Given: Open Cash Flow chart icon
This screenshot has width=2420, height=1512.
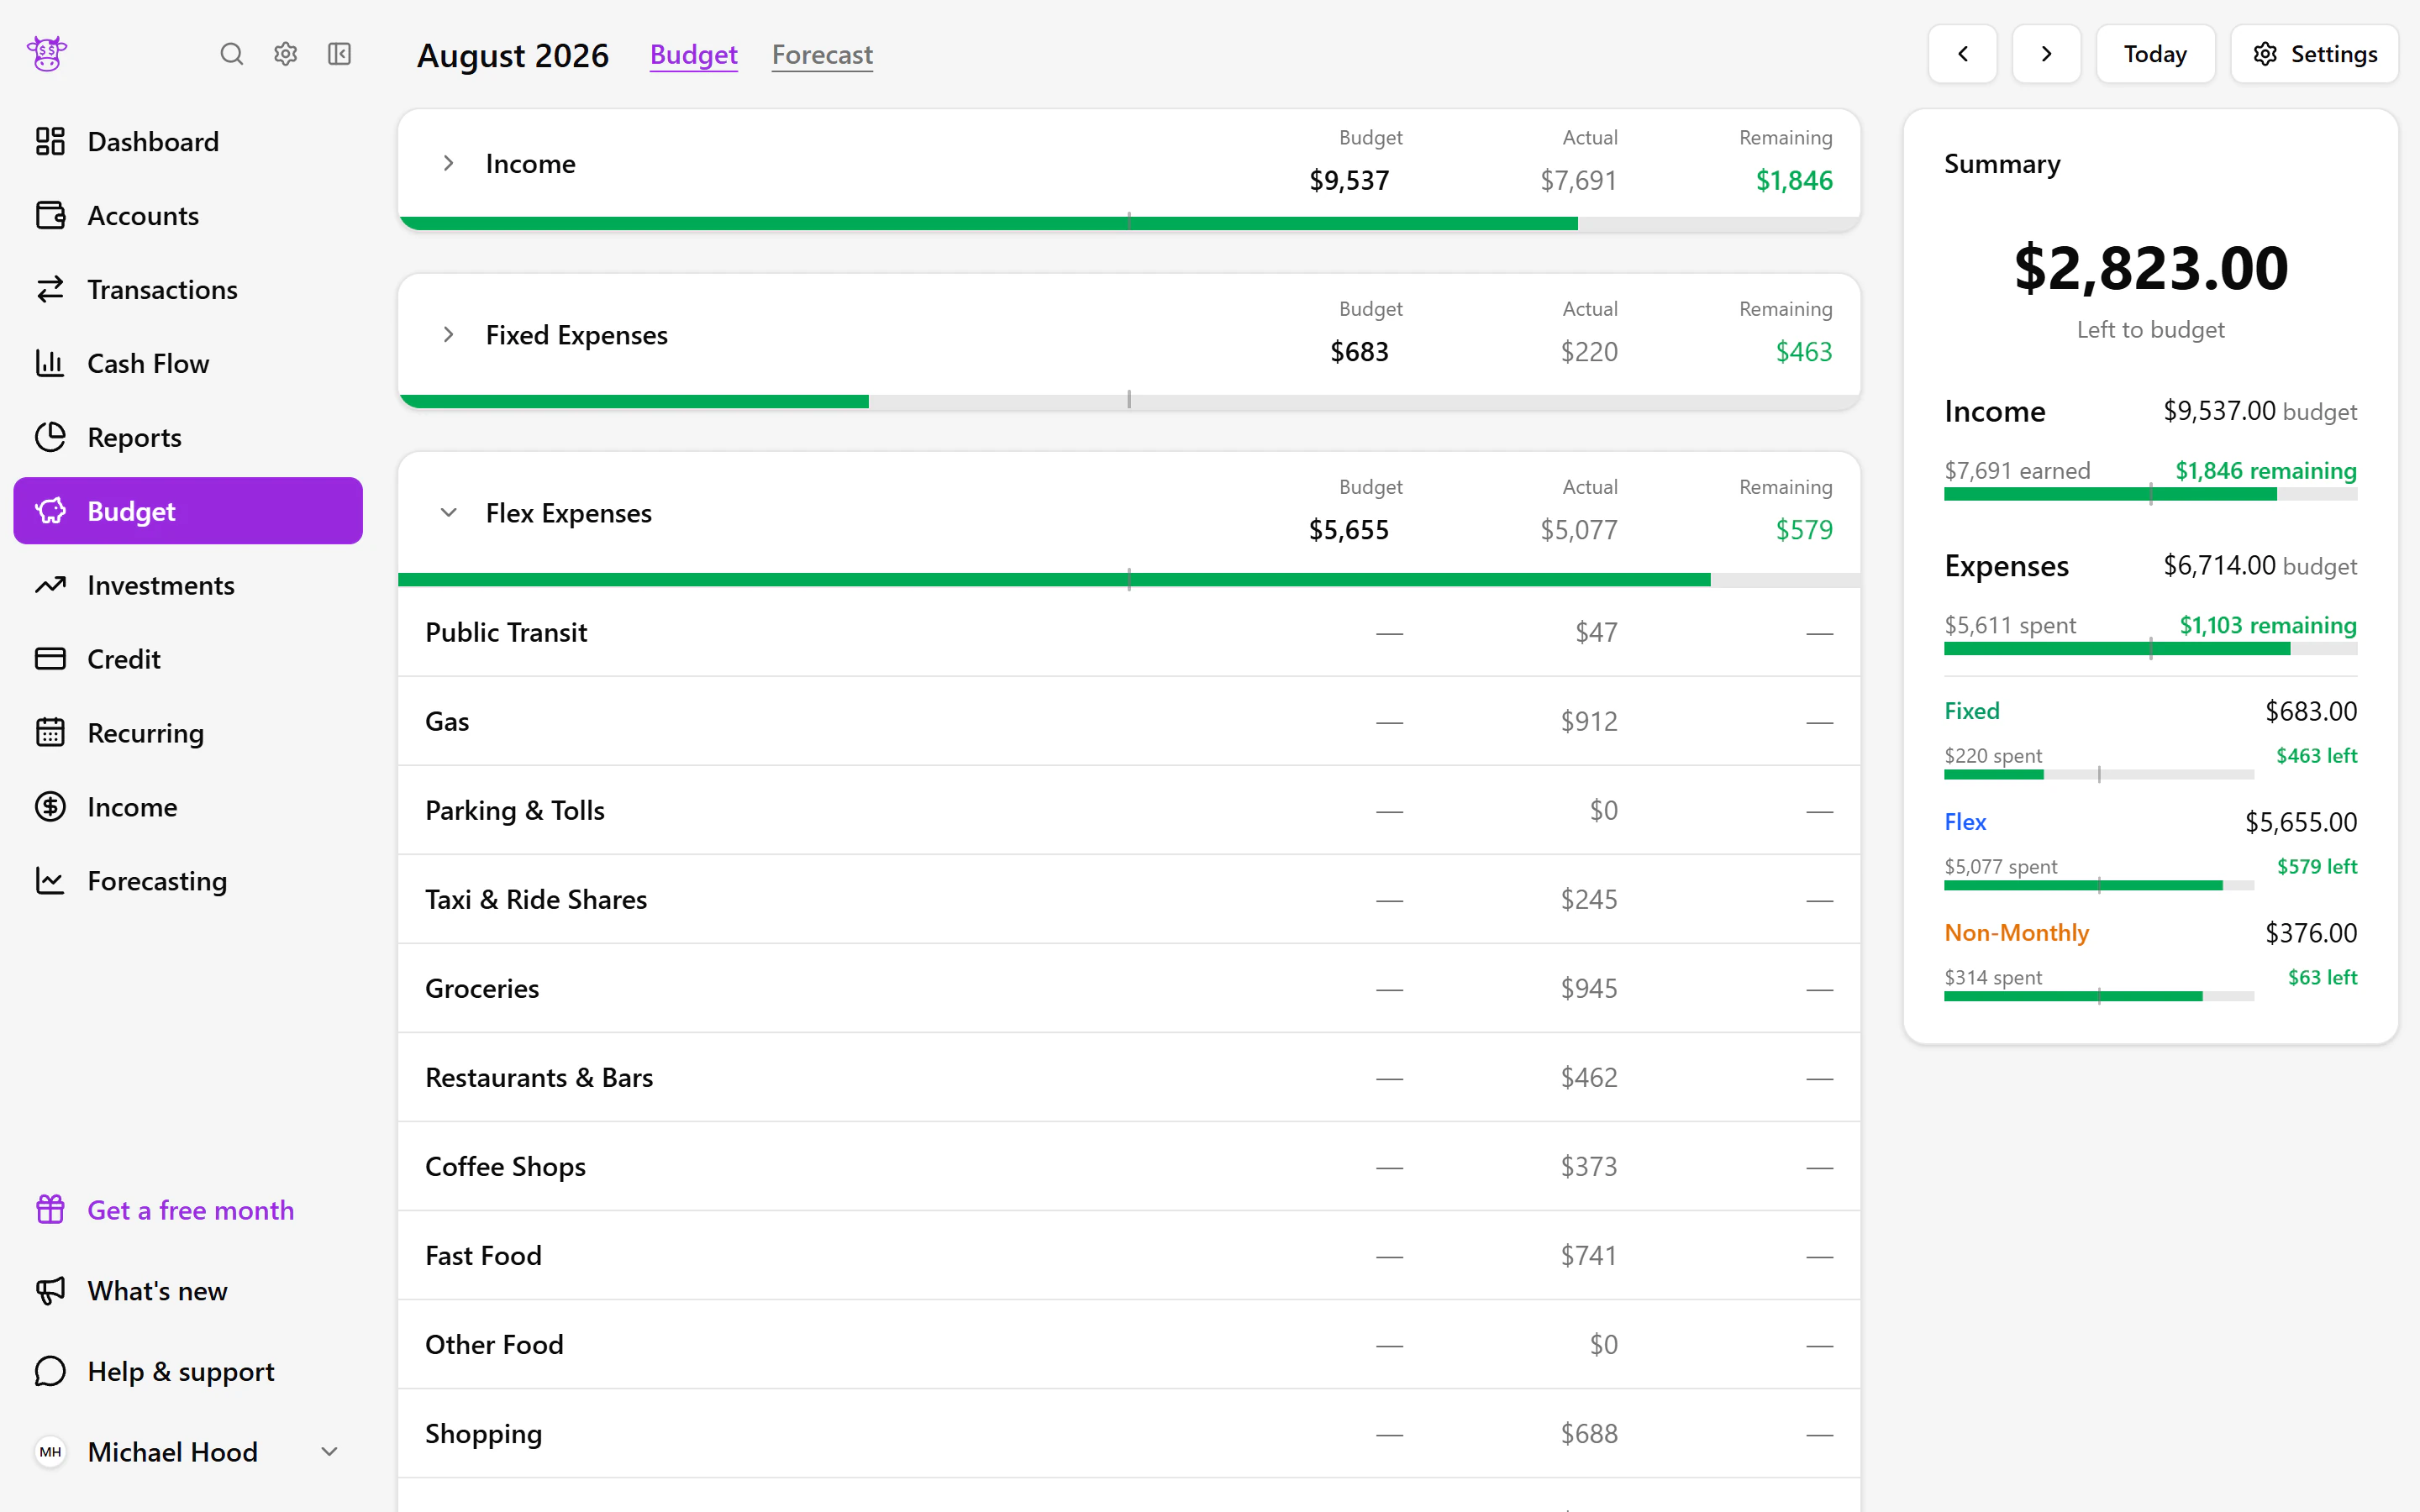Looking at the screenshot, I should pyautogui.click(x=50, y=363).
